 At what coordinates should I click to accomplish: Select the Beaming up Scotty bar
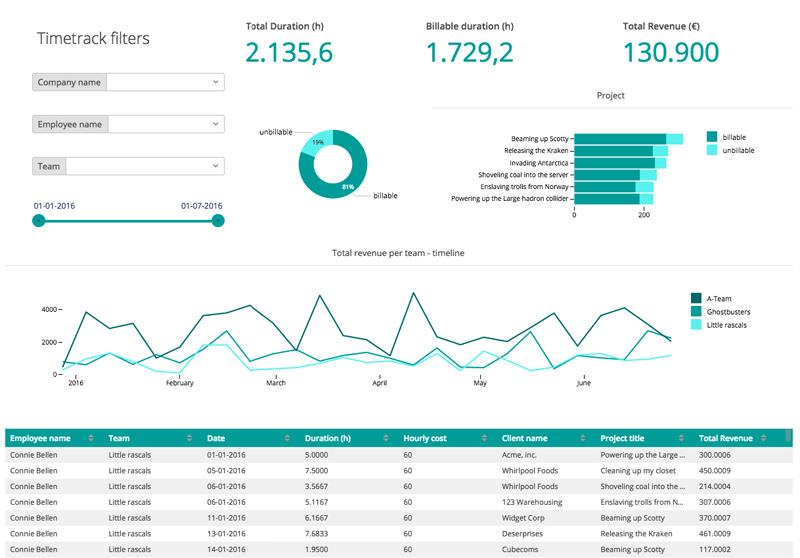620,139
